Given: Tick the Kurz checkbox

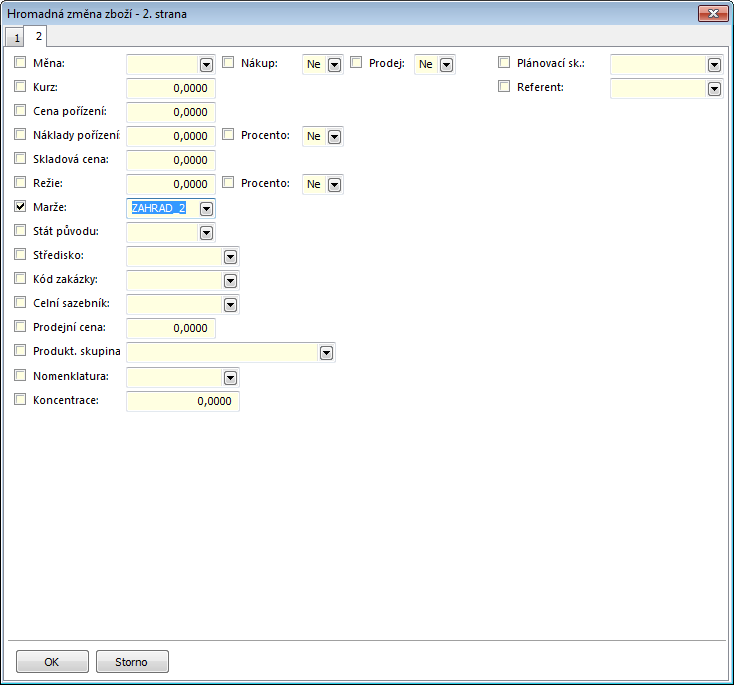Looking at the screenshot, I should tap(20, 86).
